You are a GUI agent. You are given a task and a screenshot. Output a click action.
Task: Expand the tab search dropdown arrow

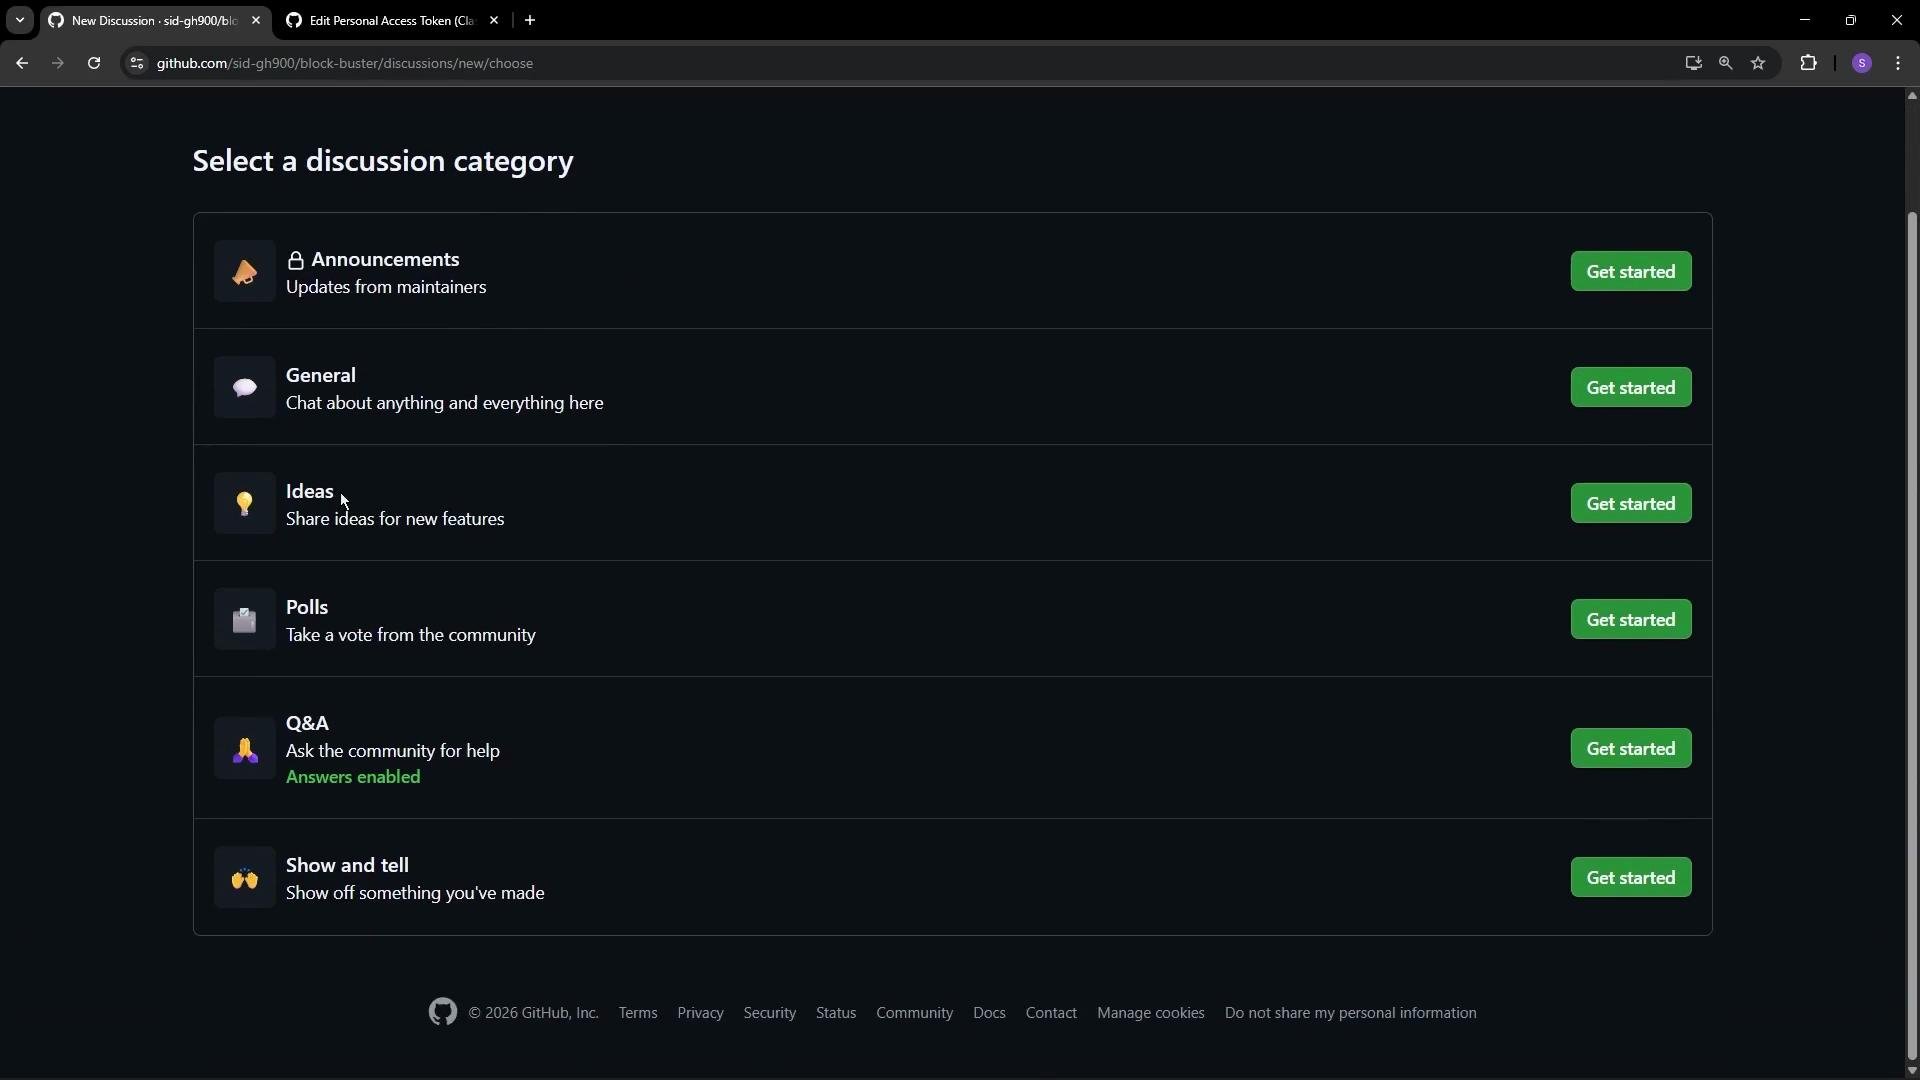[20, 20]
